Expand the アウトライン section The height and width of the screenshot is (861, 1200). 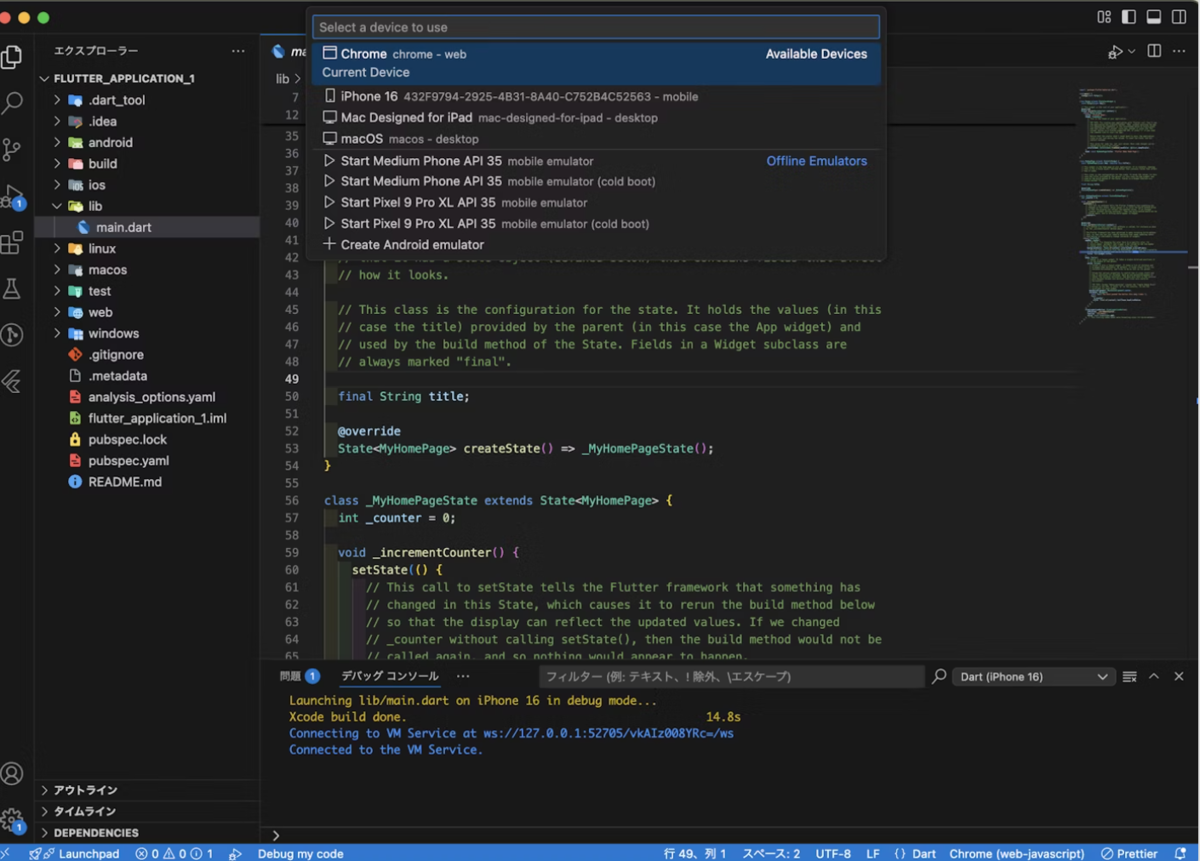[147, 790]
